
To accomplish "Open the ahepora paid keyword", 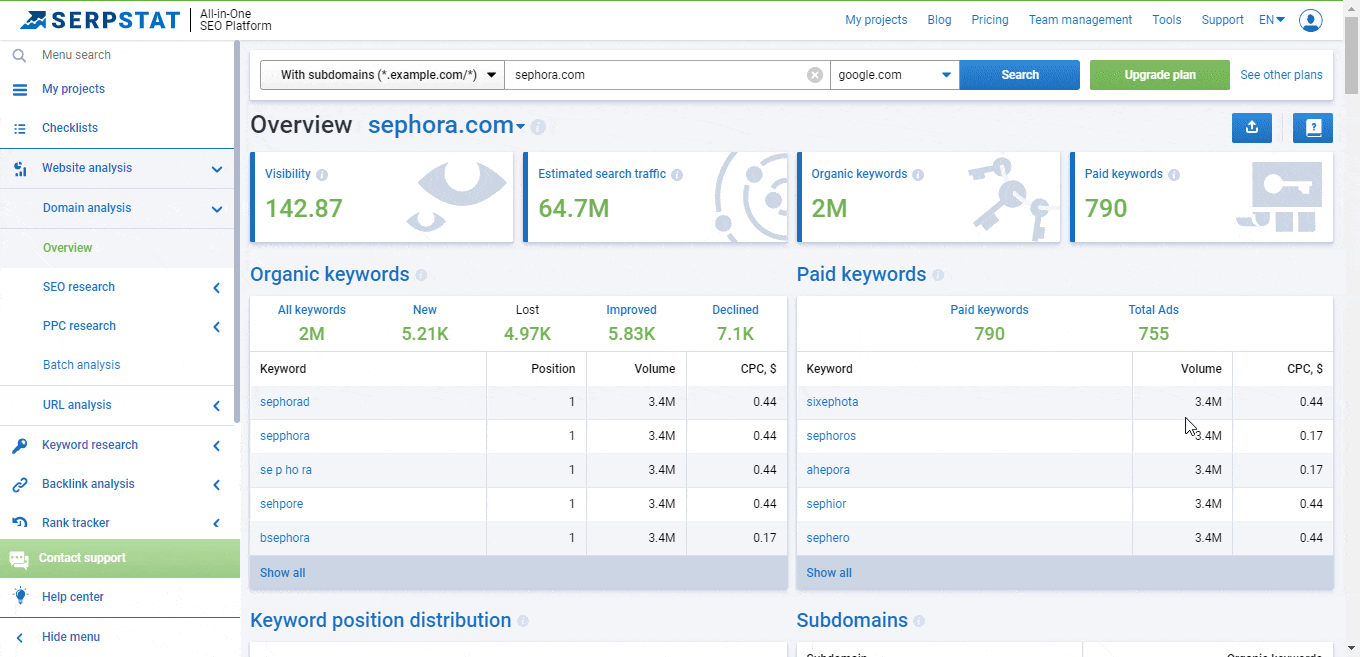I will pos(828,470).
